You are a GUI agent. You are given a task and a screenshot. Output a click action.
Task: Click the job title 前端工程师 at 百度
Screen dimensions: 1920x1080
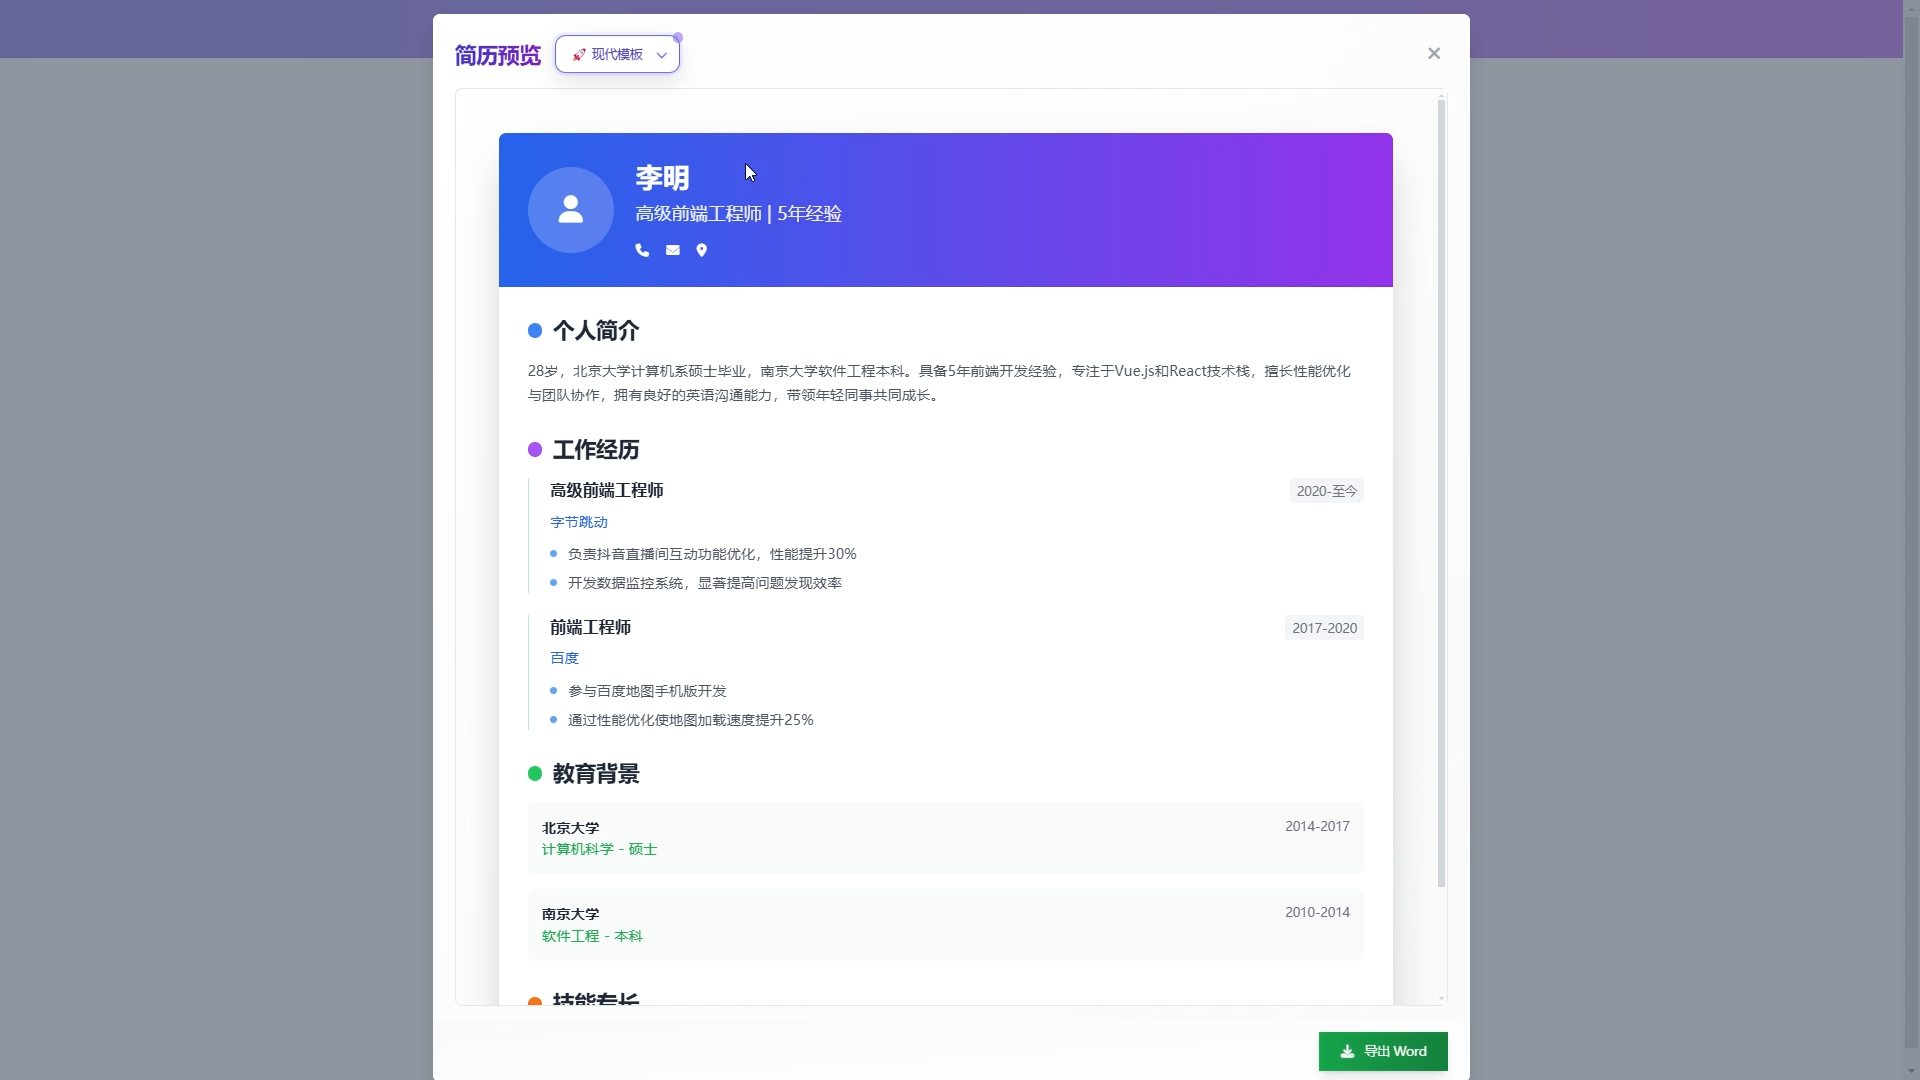pos(590,628)
